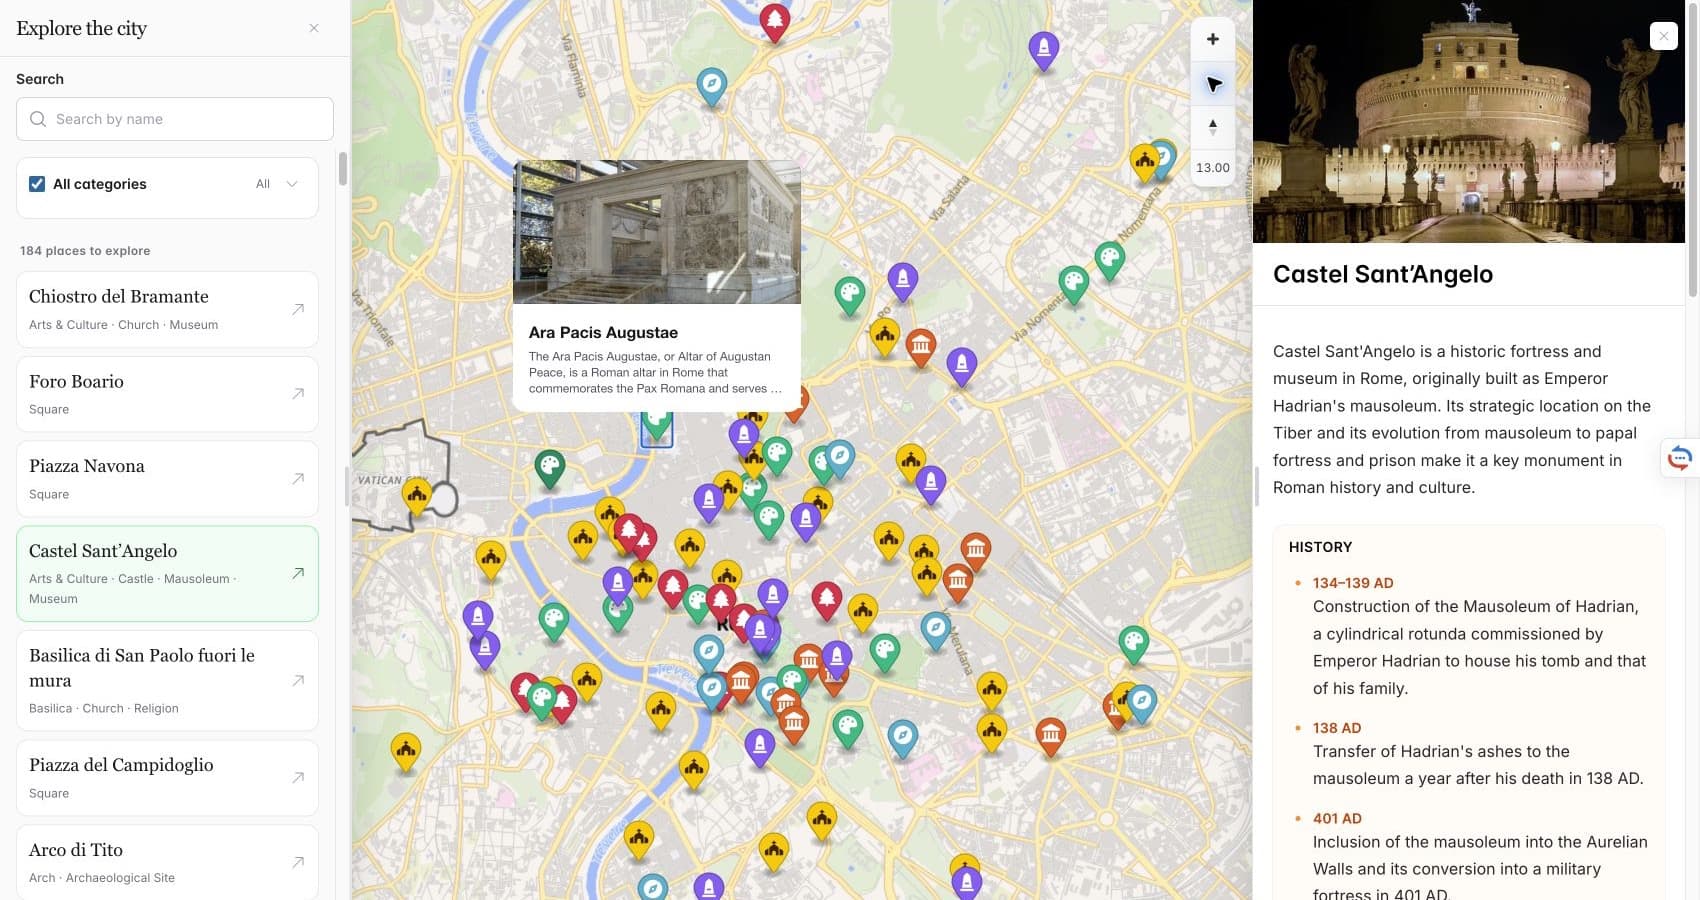Image resolution: width=1700 pixels, height=900 pixels.
Task: Zoom in with the map plus button
Action: point(1213,39)
